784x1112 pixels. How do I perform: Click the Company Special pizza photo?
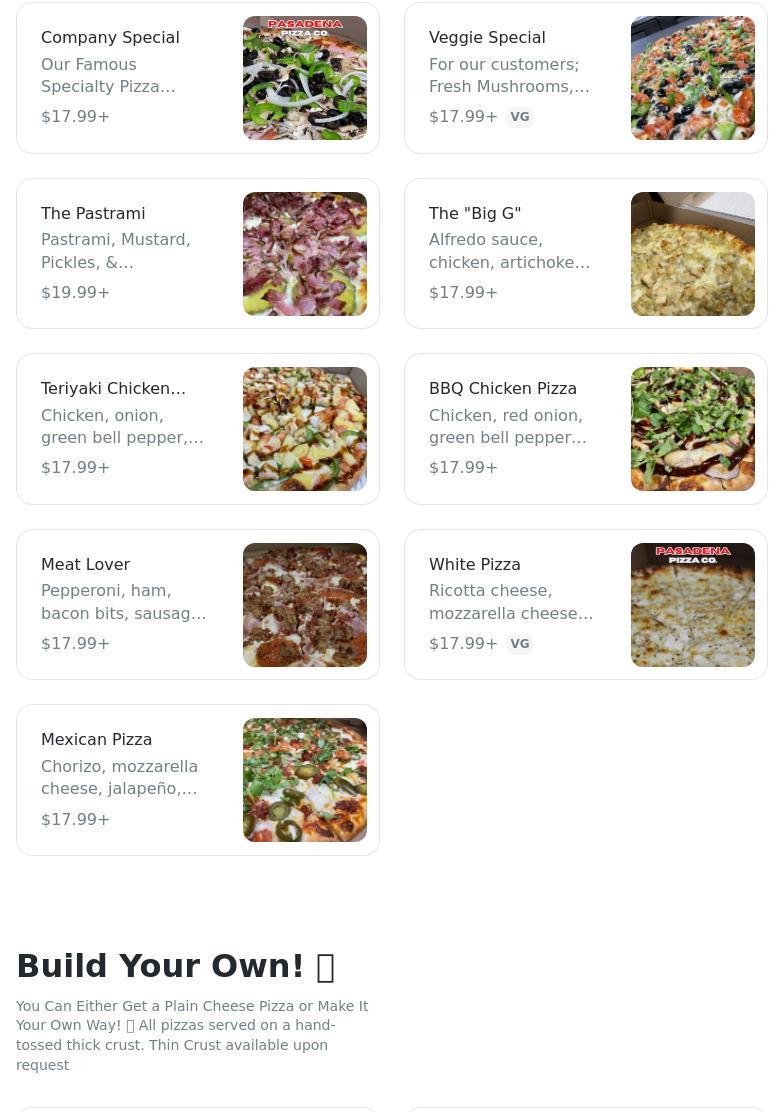click(305, 78)
